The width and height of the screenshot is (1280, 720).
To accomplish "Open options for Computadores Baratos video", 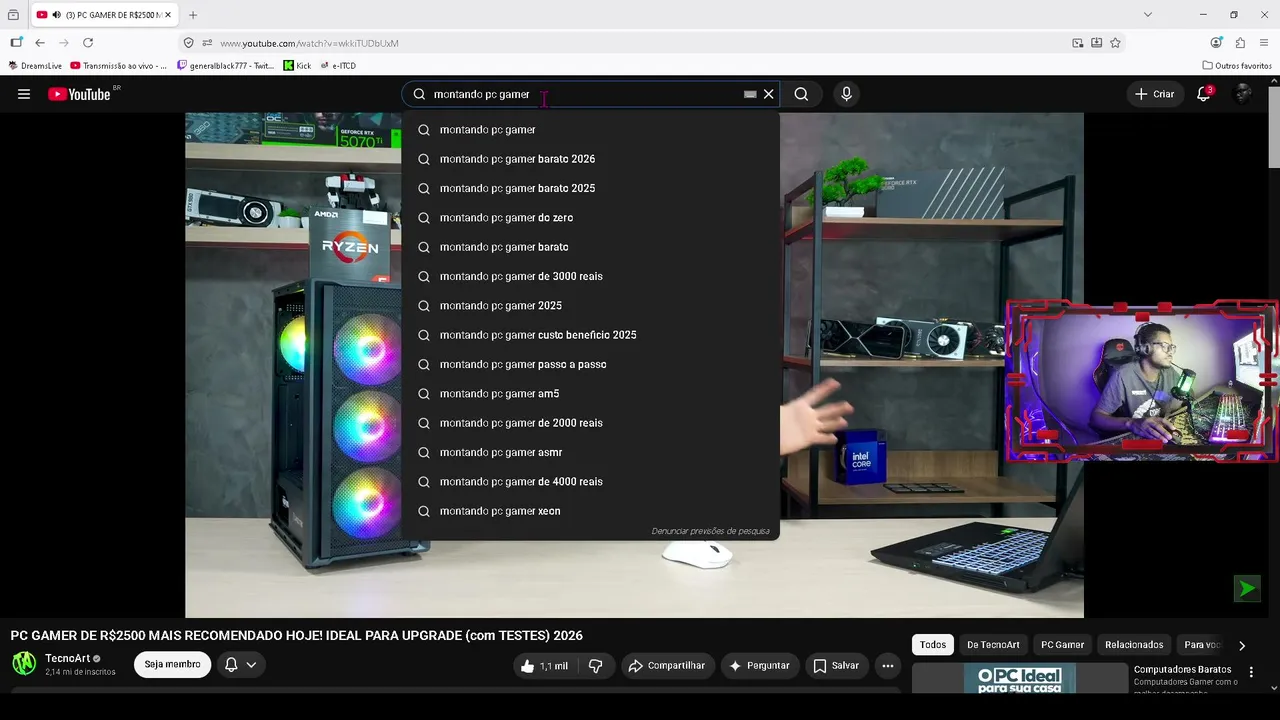I will pos(1251,672).
